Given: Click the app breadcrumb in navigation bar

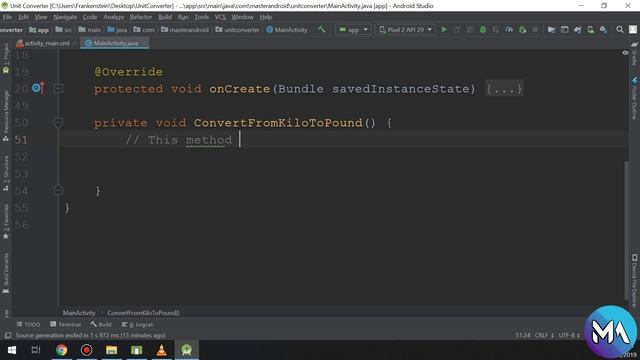Looking at the screenshot, I should pos(39,30).
